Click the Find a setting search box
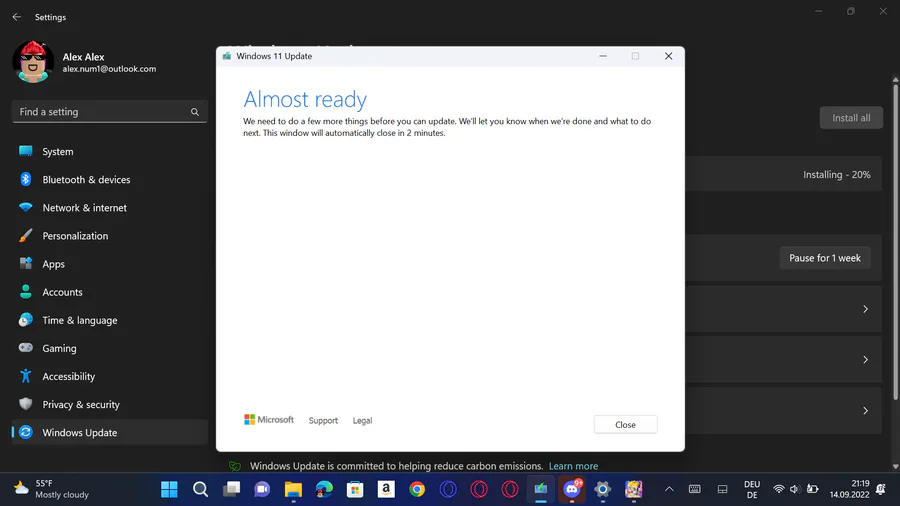Image resolution: width=900 pixels, height=506 pixels. [x=110, y=112]
